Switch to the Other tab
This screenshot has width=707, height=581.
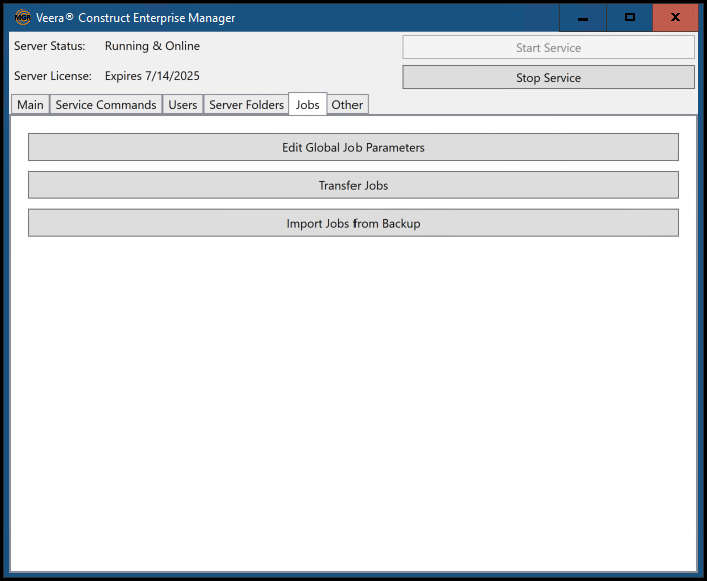pyautogui.click(x=347, y=105)
